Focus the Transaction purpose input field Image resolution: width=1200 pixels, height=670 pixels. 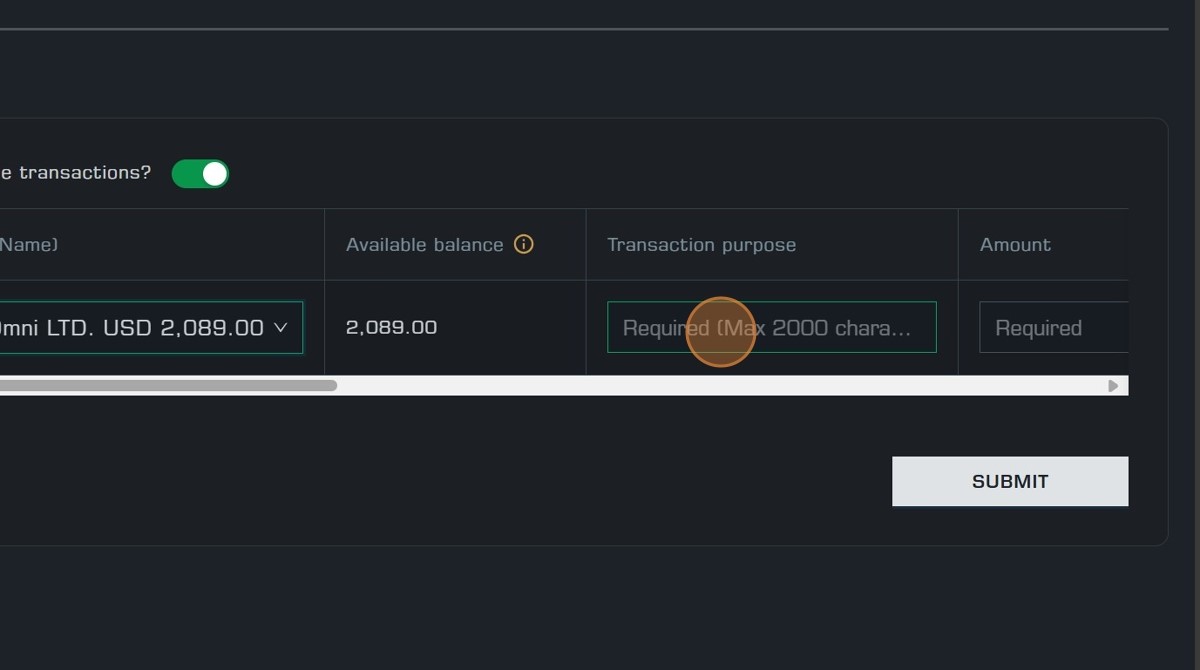(771, 328)
